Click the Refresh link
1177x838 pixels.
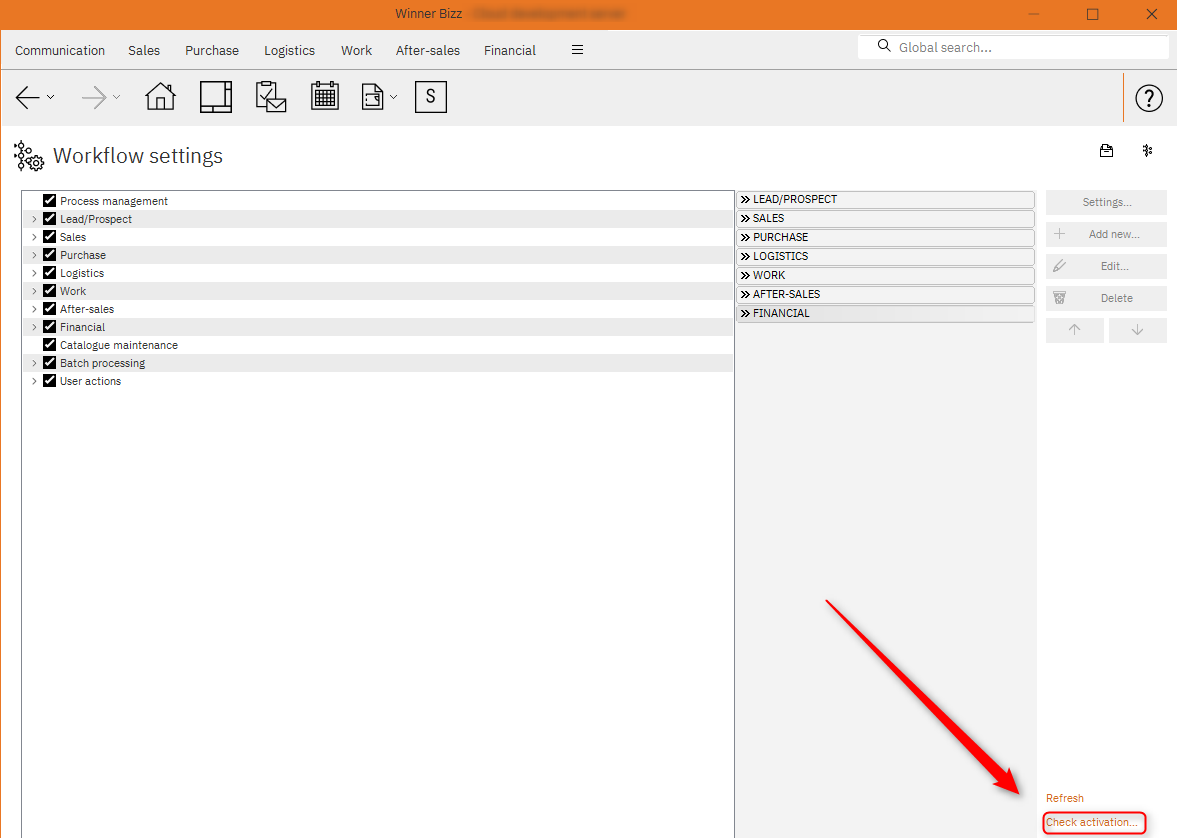click(x=1064, y=797)
